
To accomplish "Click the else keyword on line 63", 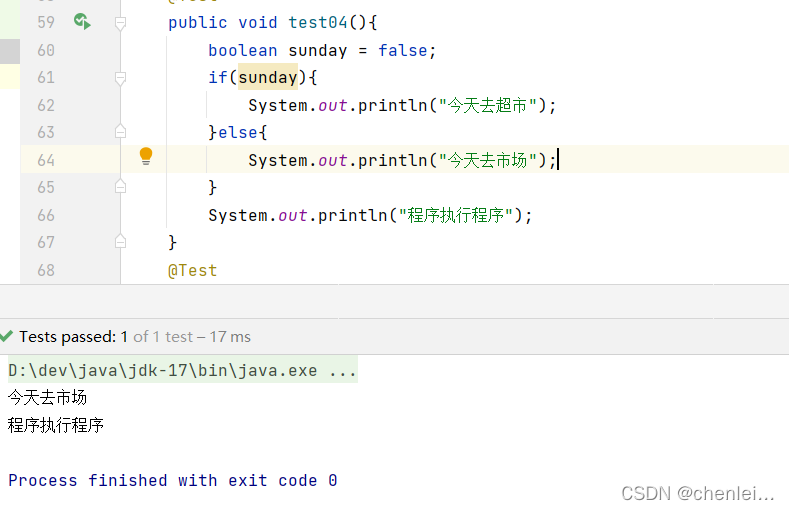I will (238, 132).
